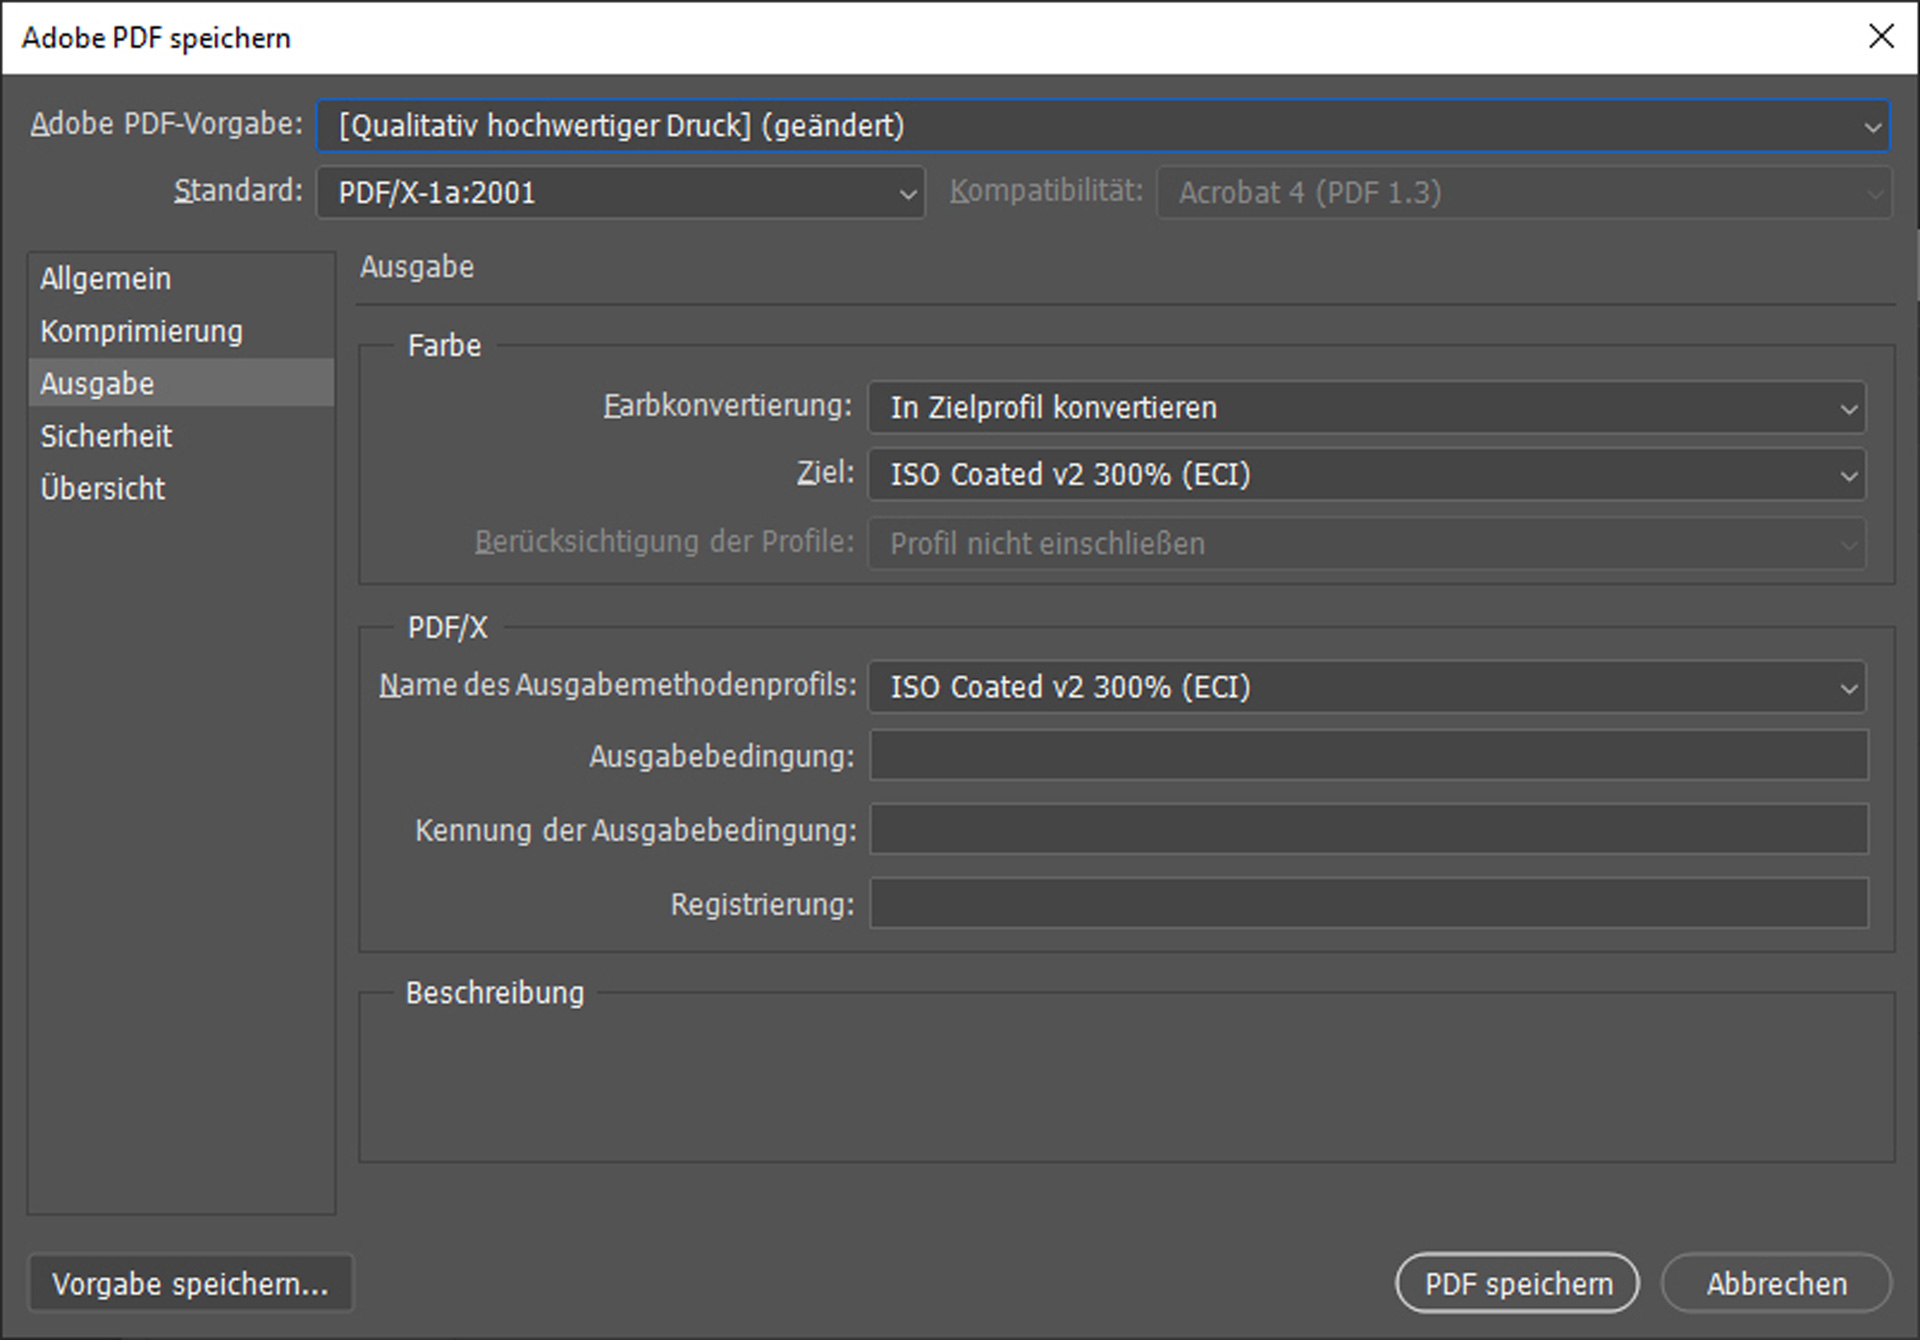Open the Adobe PDF-Vorgabe dropdown
Image resolution: width=1920 pixels, height=1340 pixels.
1103,126
